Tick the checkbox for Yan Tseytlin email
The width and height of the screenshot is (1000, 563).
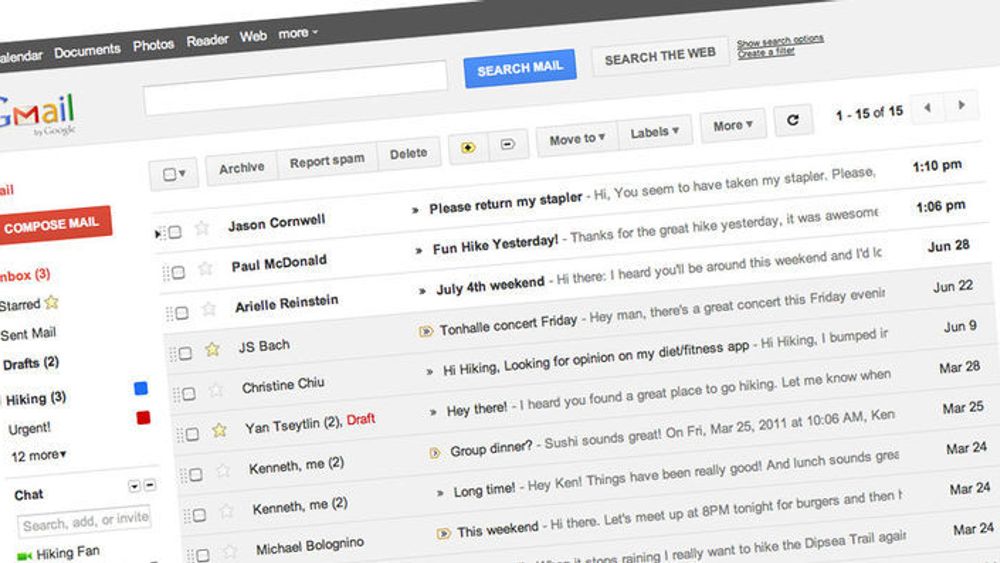pyautogui.click(x=192, y=434)
